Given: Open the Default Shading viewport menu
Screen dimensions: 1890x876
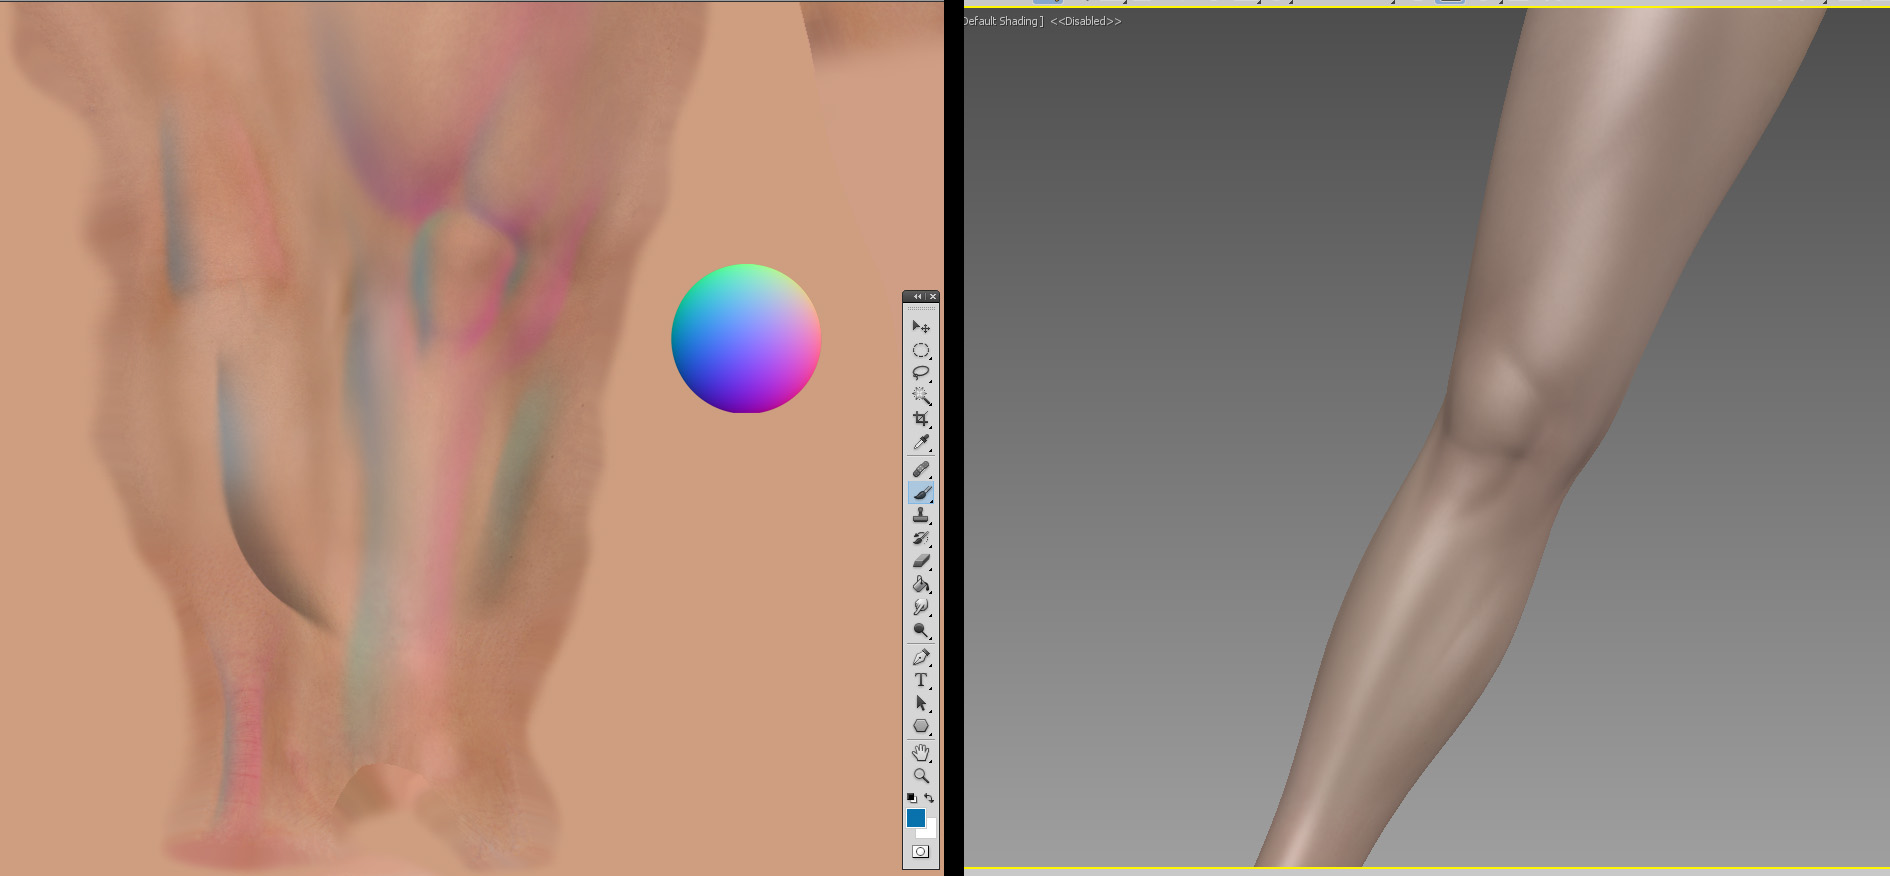Looking at the screenshot, I should click(x=1003, y=21).
